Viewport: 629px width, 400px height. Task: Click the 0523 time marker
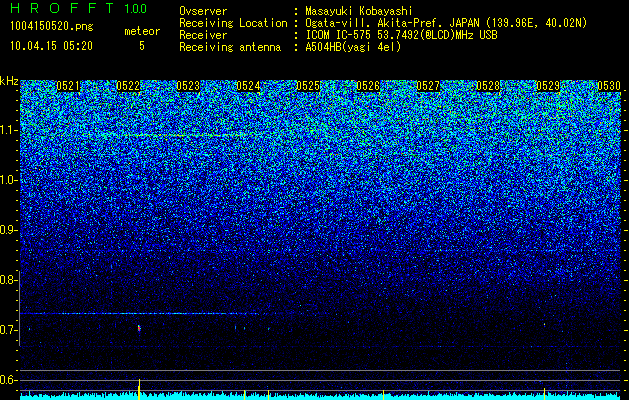tap(188, 86)
